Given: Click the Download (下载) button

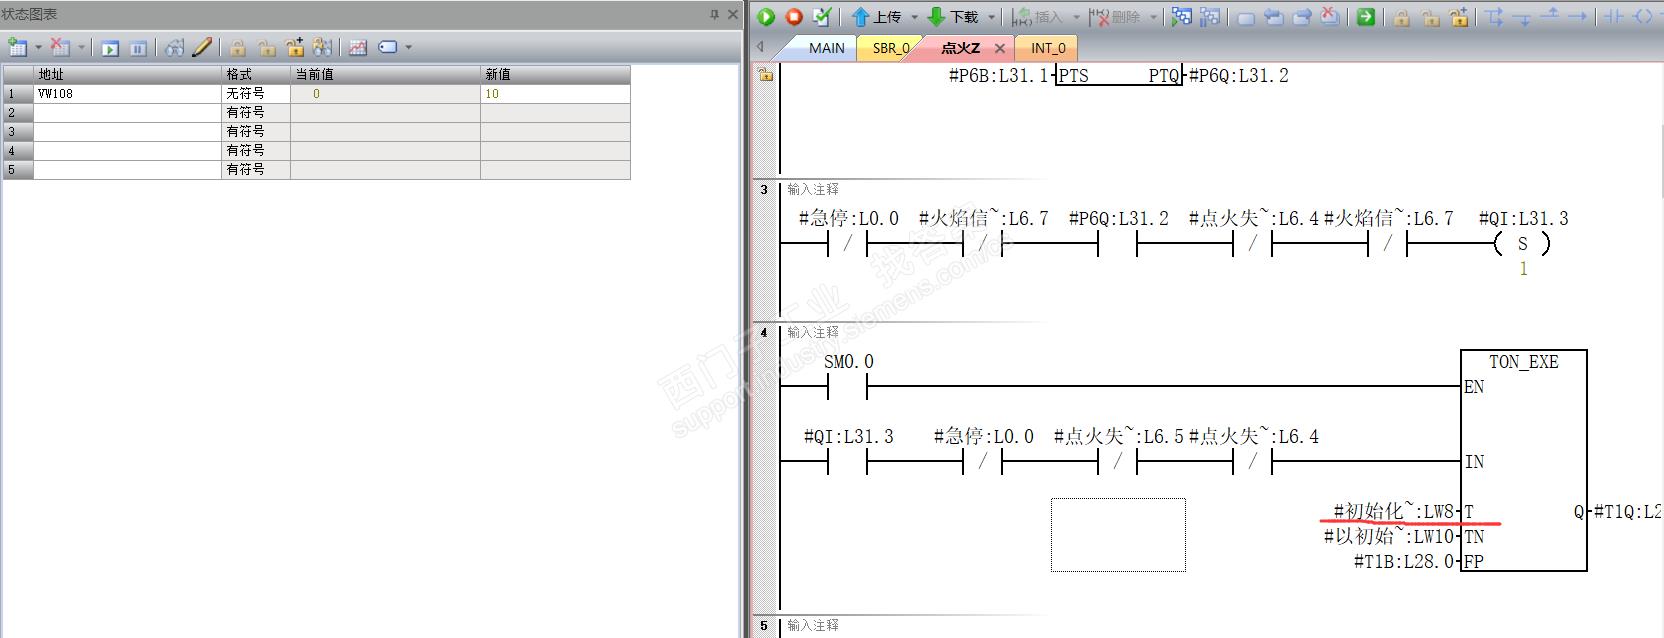Looking at the screenshot, I should [x=953, y=17].
